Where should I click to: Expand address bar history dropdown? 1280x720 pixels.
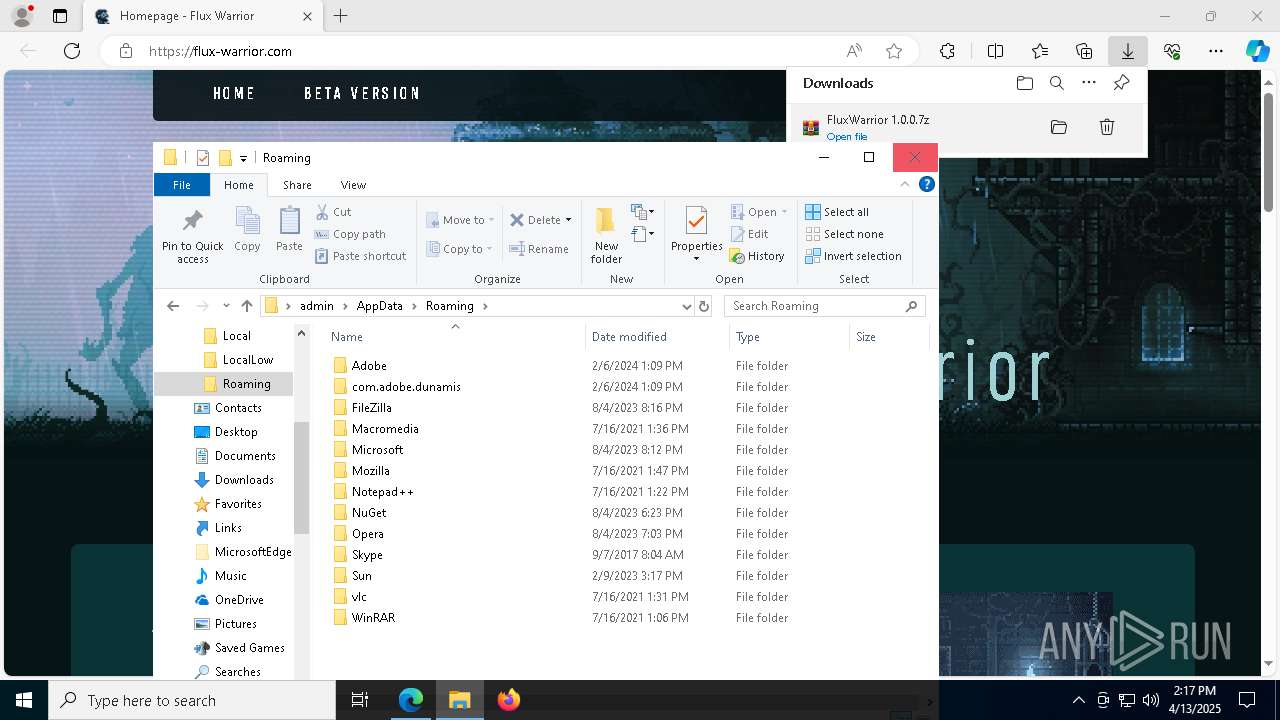(686, 306)
